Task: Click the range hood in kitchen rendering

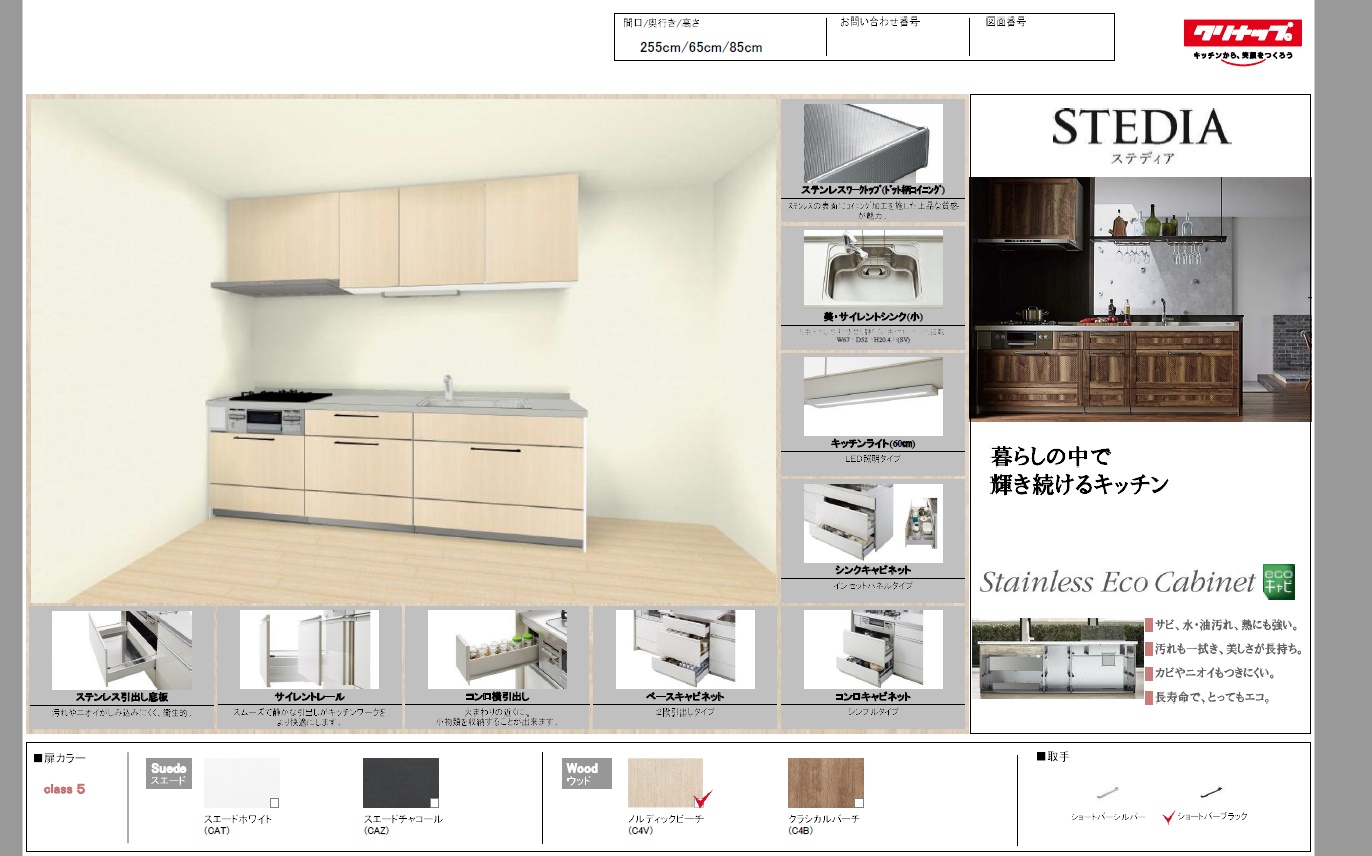Action: (x=281, y=287)
